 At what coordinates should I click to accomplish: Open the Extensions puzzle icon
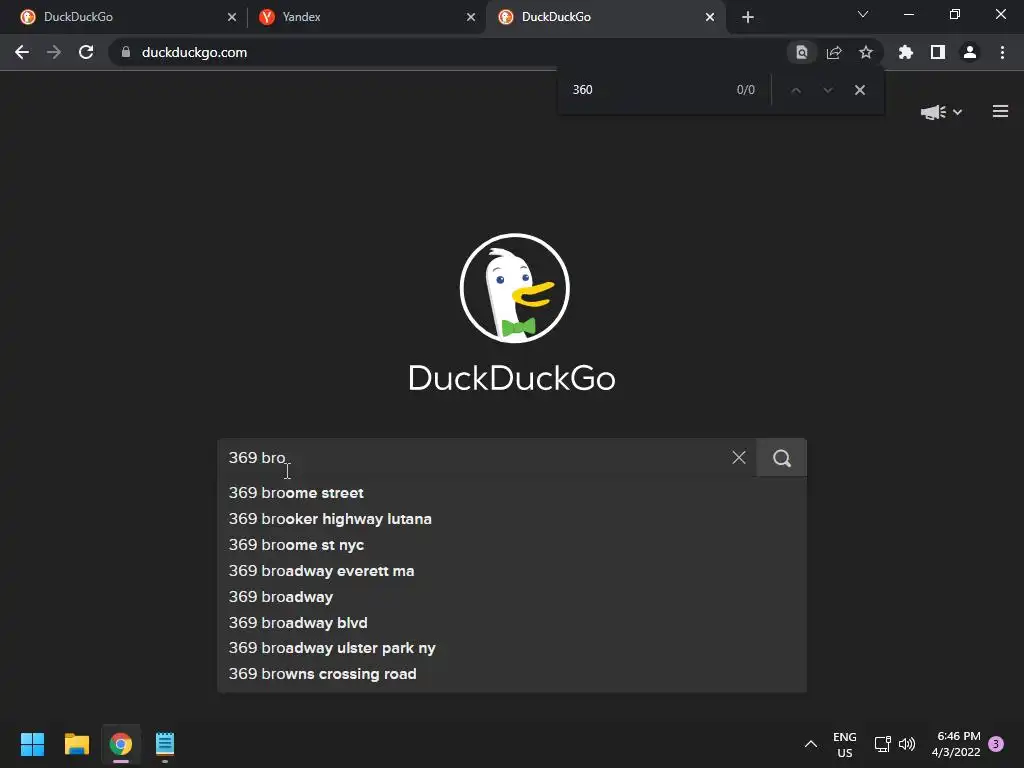pyautogui.click(x=906, y=52)
